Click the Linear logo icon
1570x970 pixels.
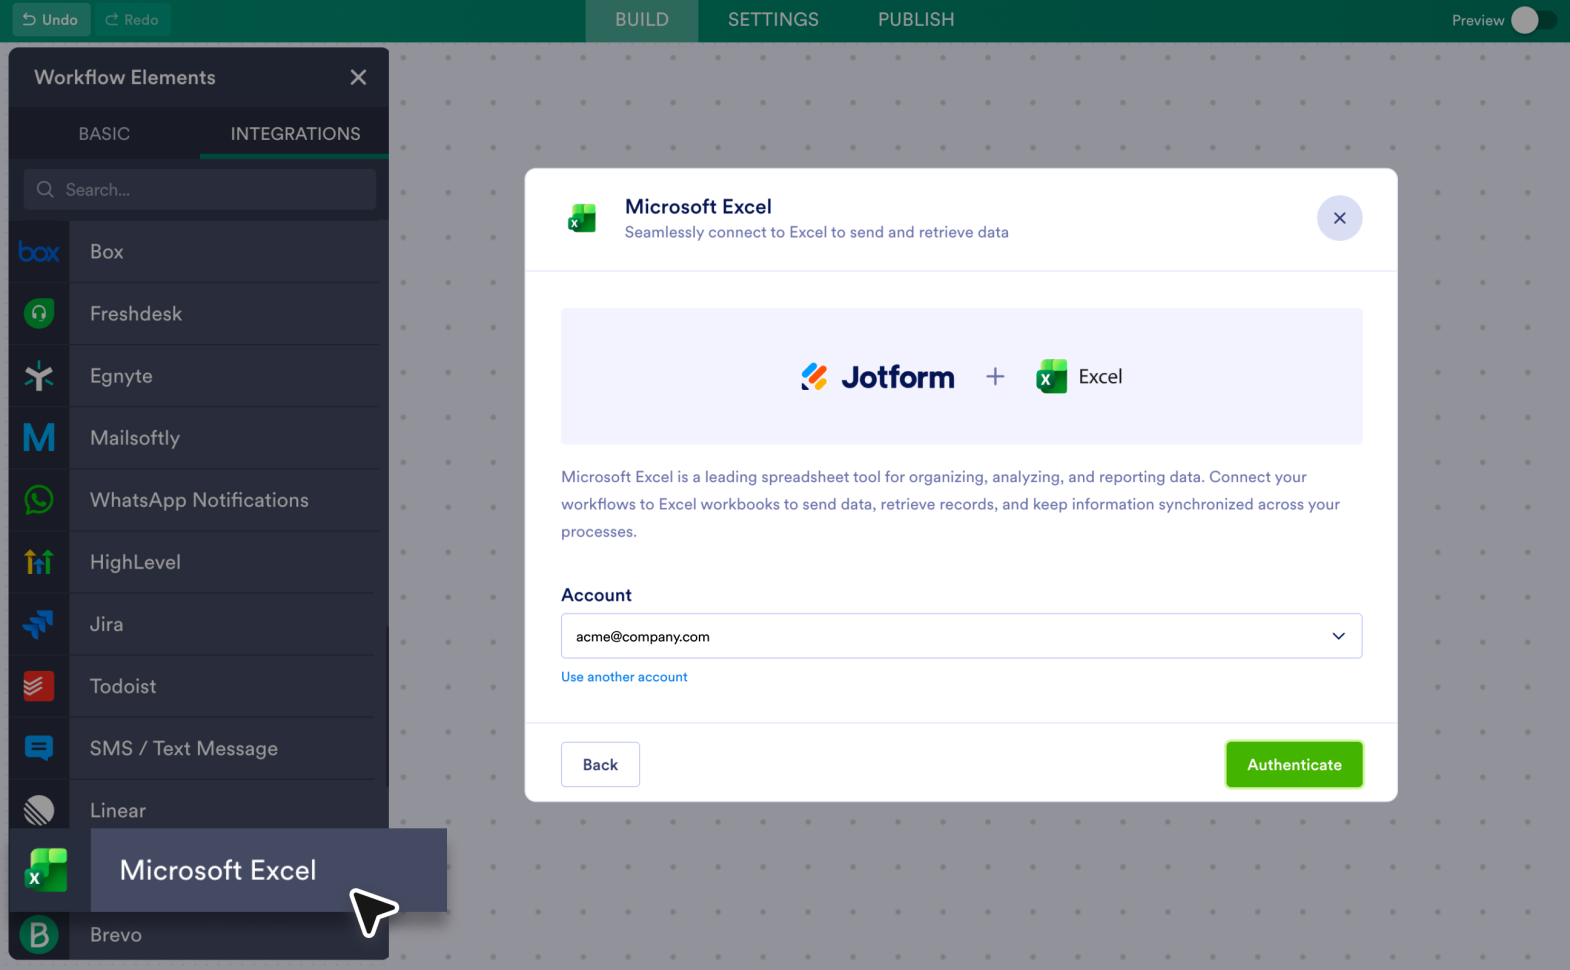(x=39, y=810)
